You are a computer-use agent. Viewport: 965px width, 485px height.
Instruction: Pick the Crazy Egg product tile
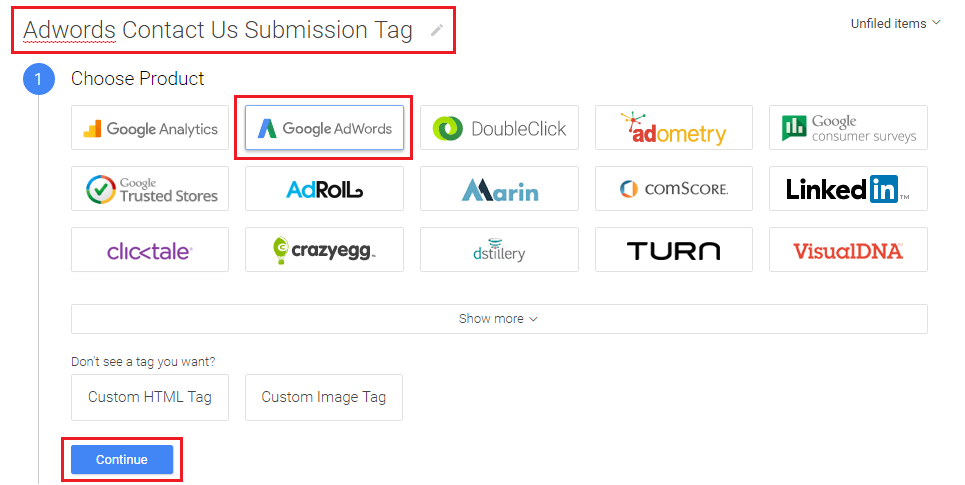[x=324, y=250]
